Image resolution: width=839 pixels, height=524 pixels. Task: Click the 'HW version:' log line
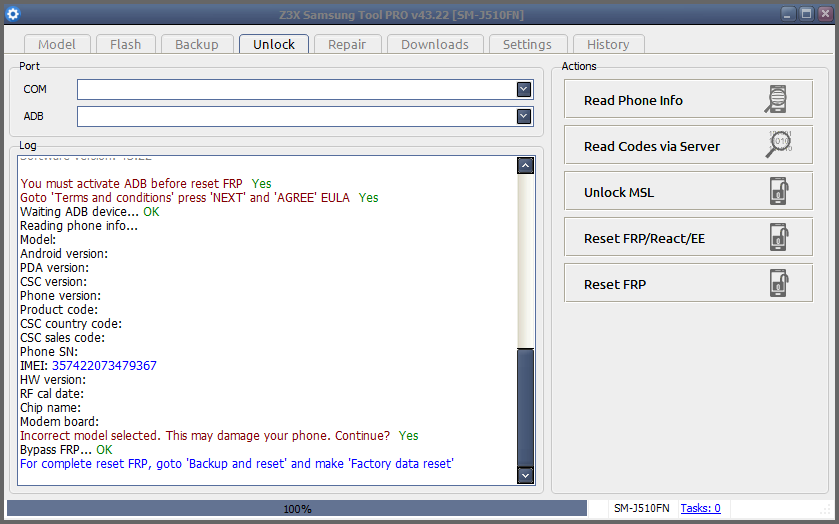[x=53, y=379]
